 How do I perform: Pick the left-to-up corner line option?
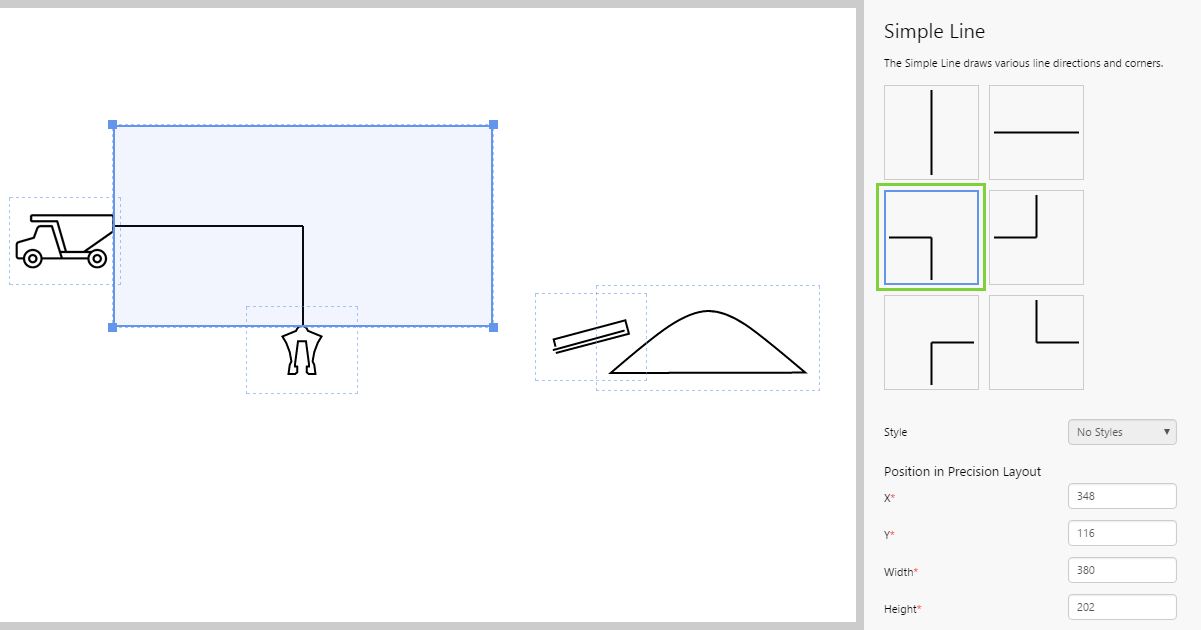coord(1036,238)
